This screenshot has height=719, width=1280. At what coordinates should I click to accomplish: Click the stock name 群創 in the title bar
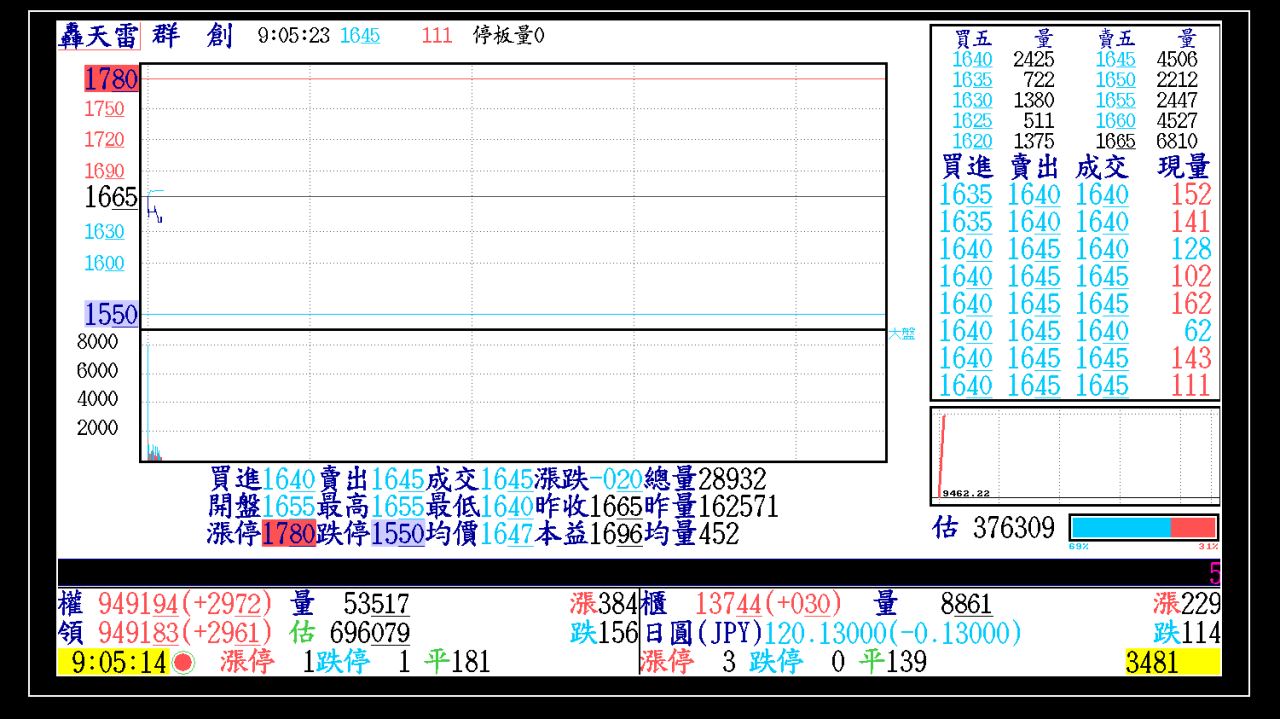click(195, 35)
